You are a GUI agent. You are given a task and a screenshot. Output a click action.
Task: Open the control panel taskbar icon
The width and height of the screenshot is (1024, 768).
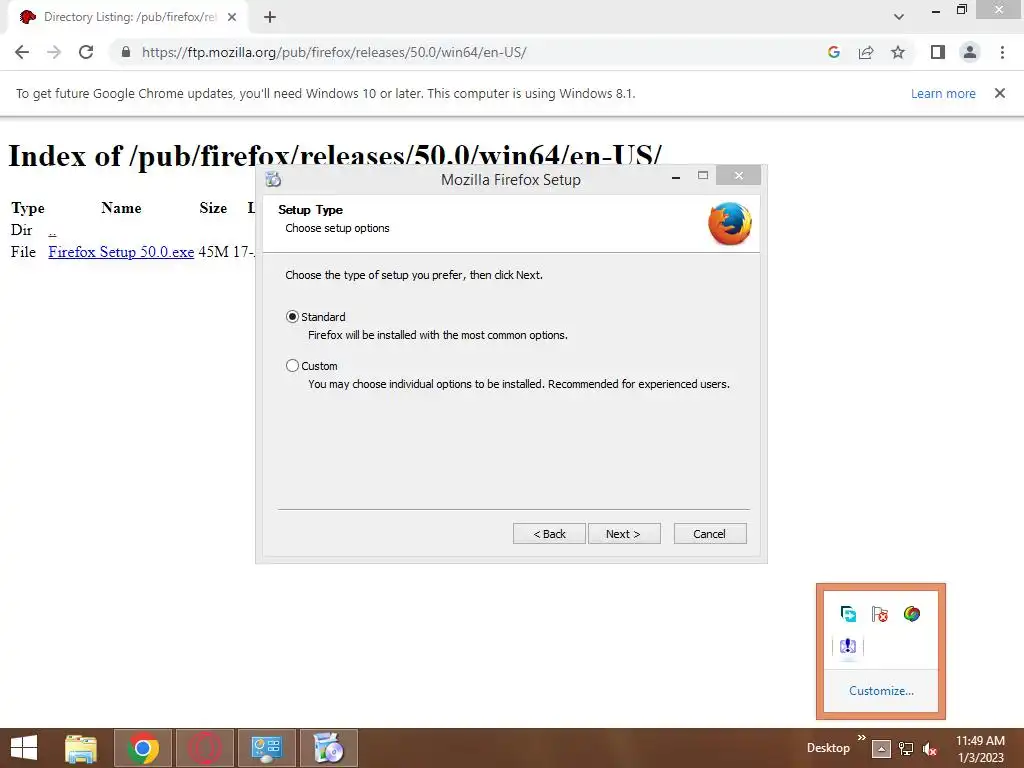[266, 748]
